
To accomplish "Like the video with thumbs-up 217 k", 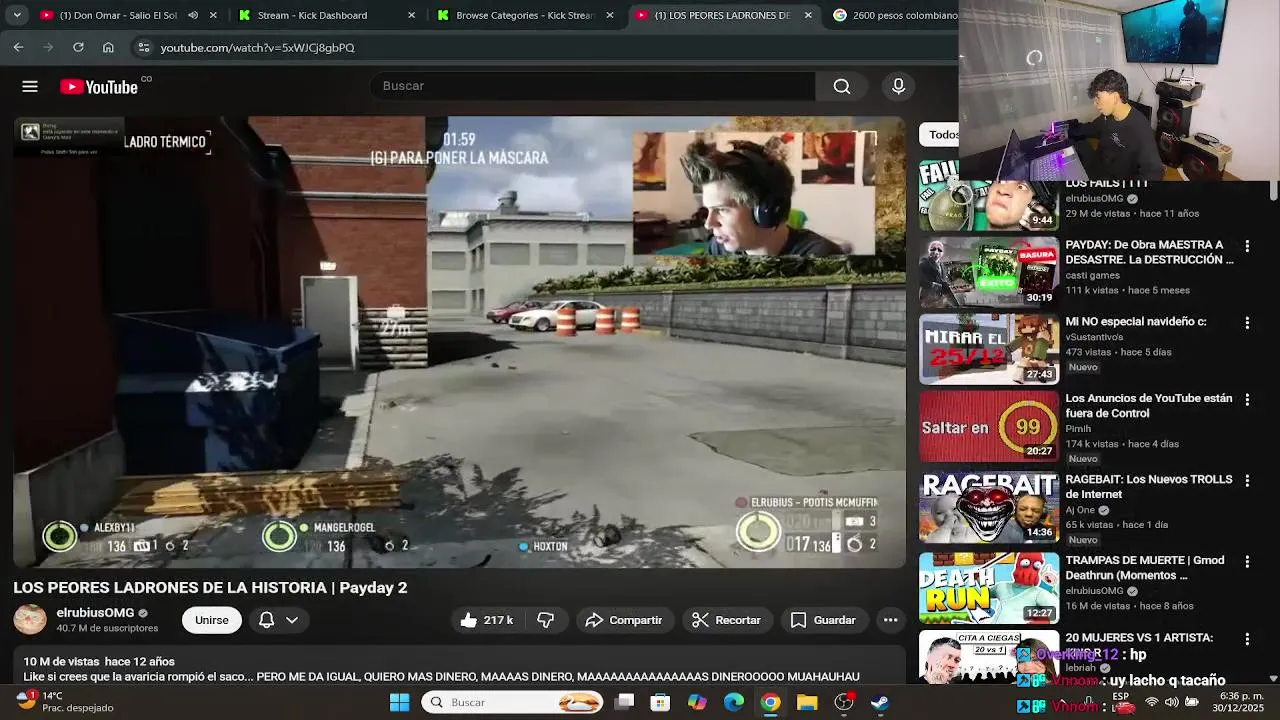I will (487, 620).
